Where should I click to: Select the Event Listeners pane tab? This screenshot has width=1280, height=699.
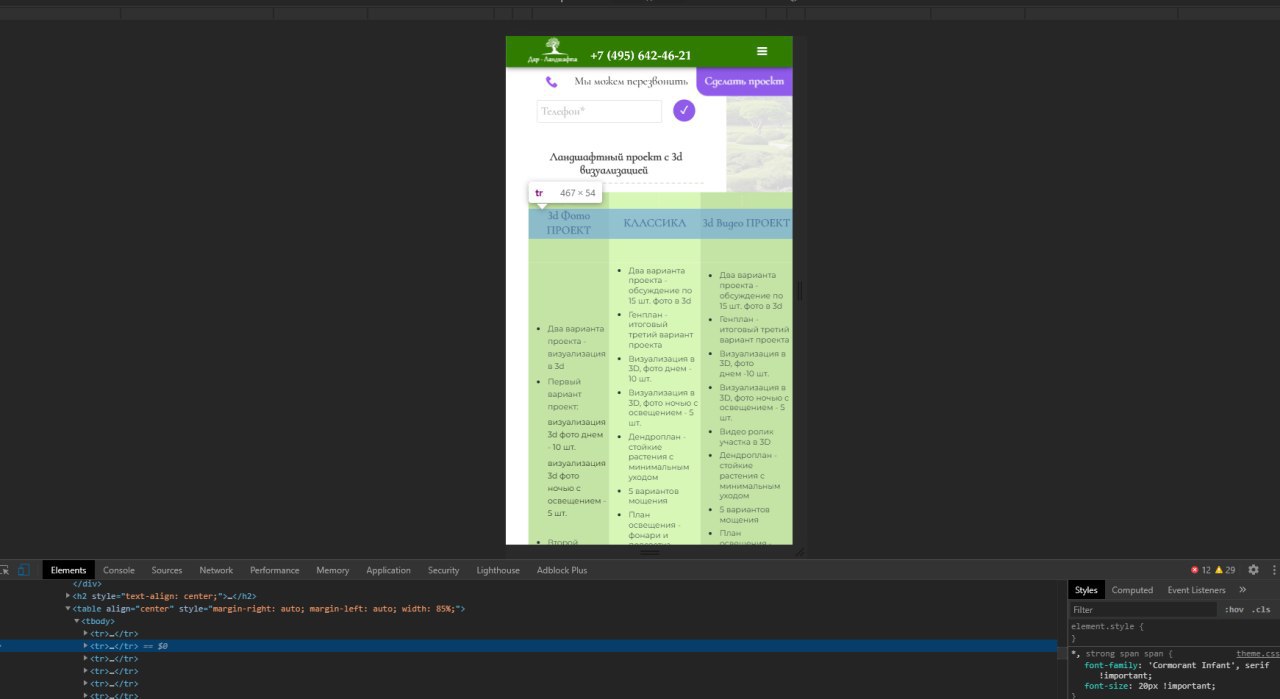coord(1197,590)
